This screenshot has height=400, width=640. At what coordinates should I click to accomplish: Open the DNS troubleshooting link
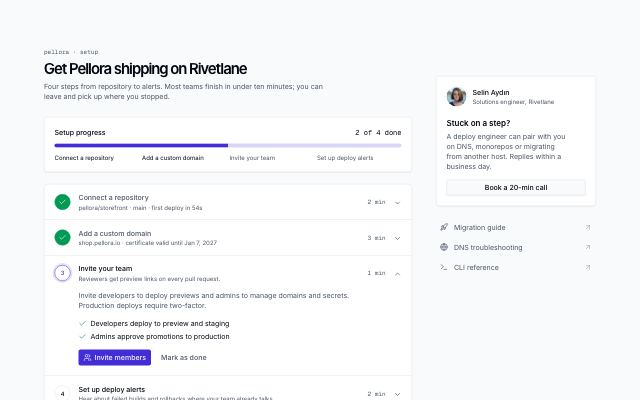point(516,247)
